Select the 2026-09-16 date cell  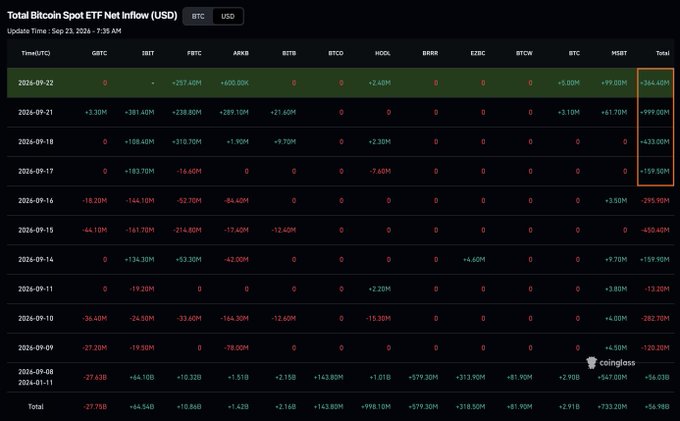(36, 201)
